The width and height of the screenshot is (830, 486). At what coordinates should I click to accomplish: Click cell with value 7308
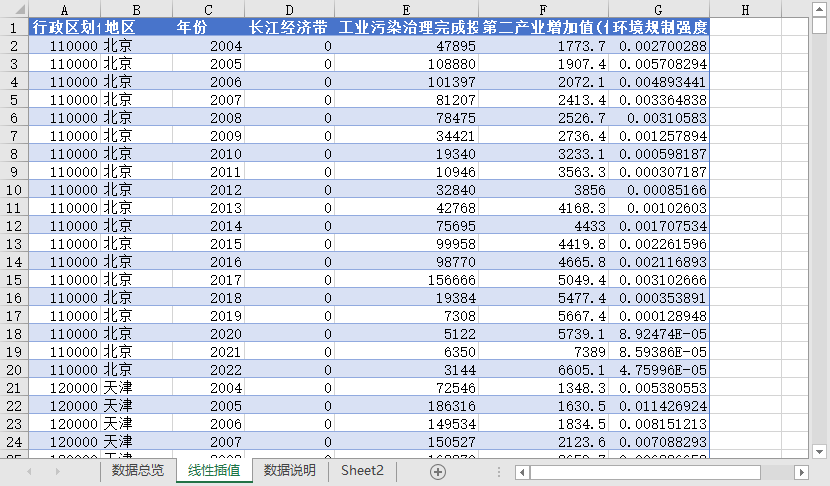pyautogui.click(x=407, y=316)
